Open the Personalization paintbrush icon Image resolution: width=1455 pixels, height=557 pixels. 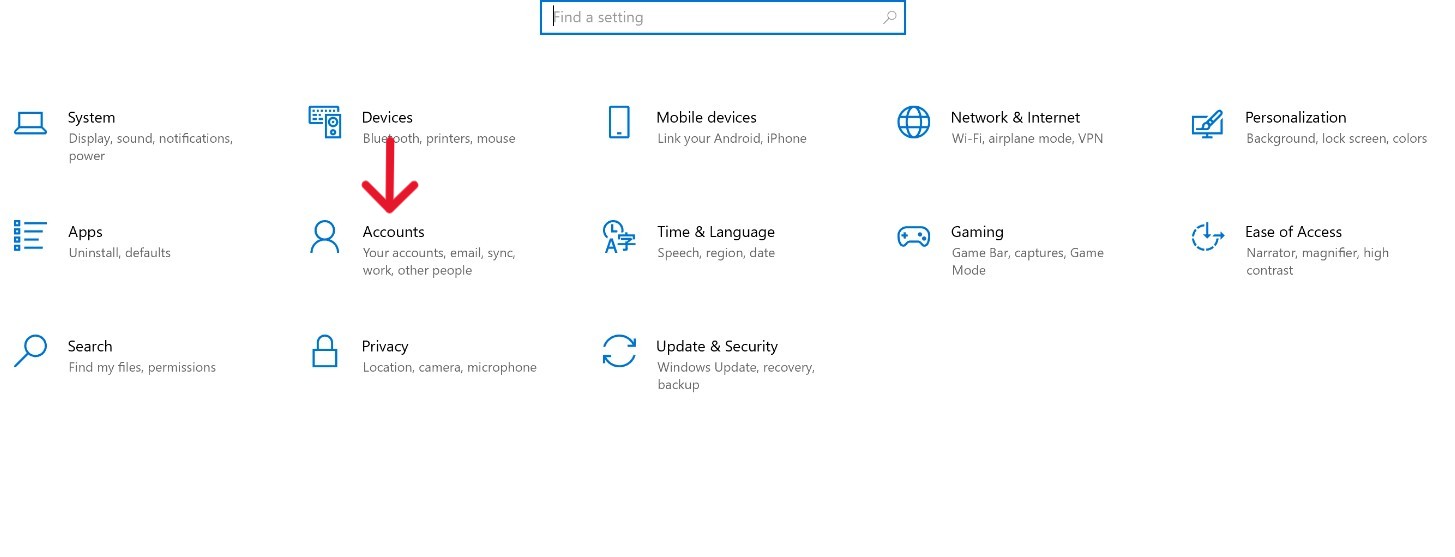(1208, 123)
